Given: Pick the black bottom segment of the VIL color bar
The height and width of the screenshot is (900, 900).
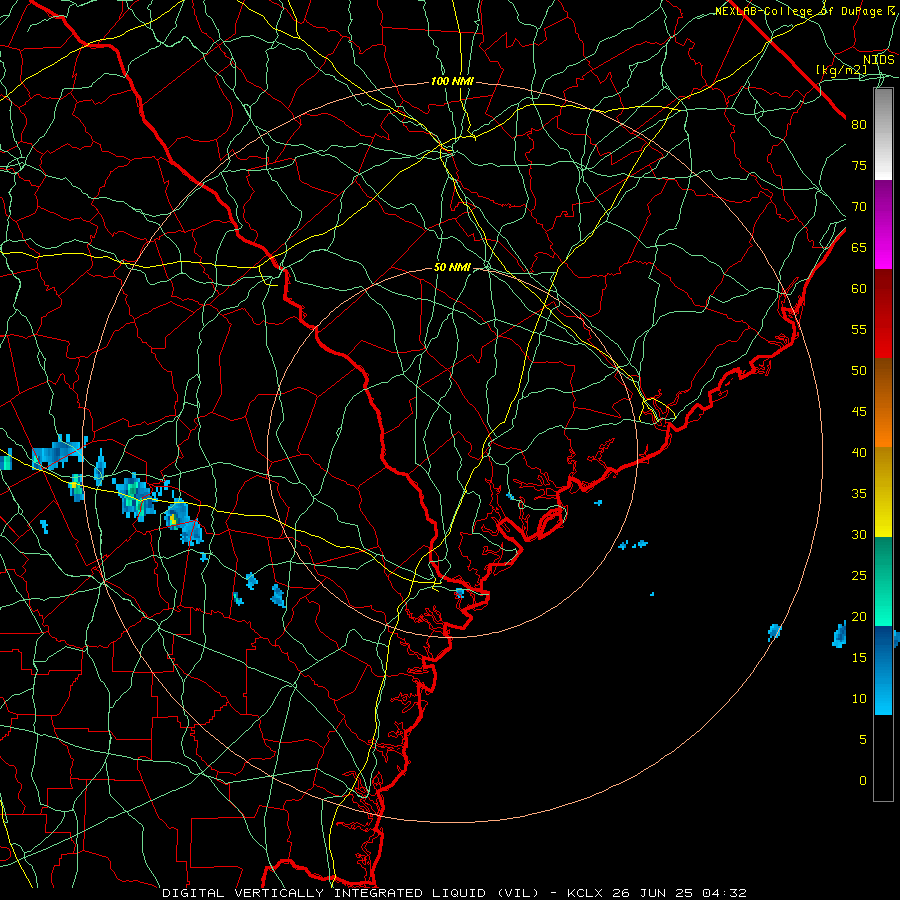Looking at the screenshot, I should [883, 758].
